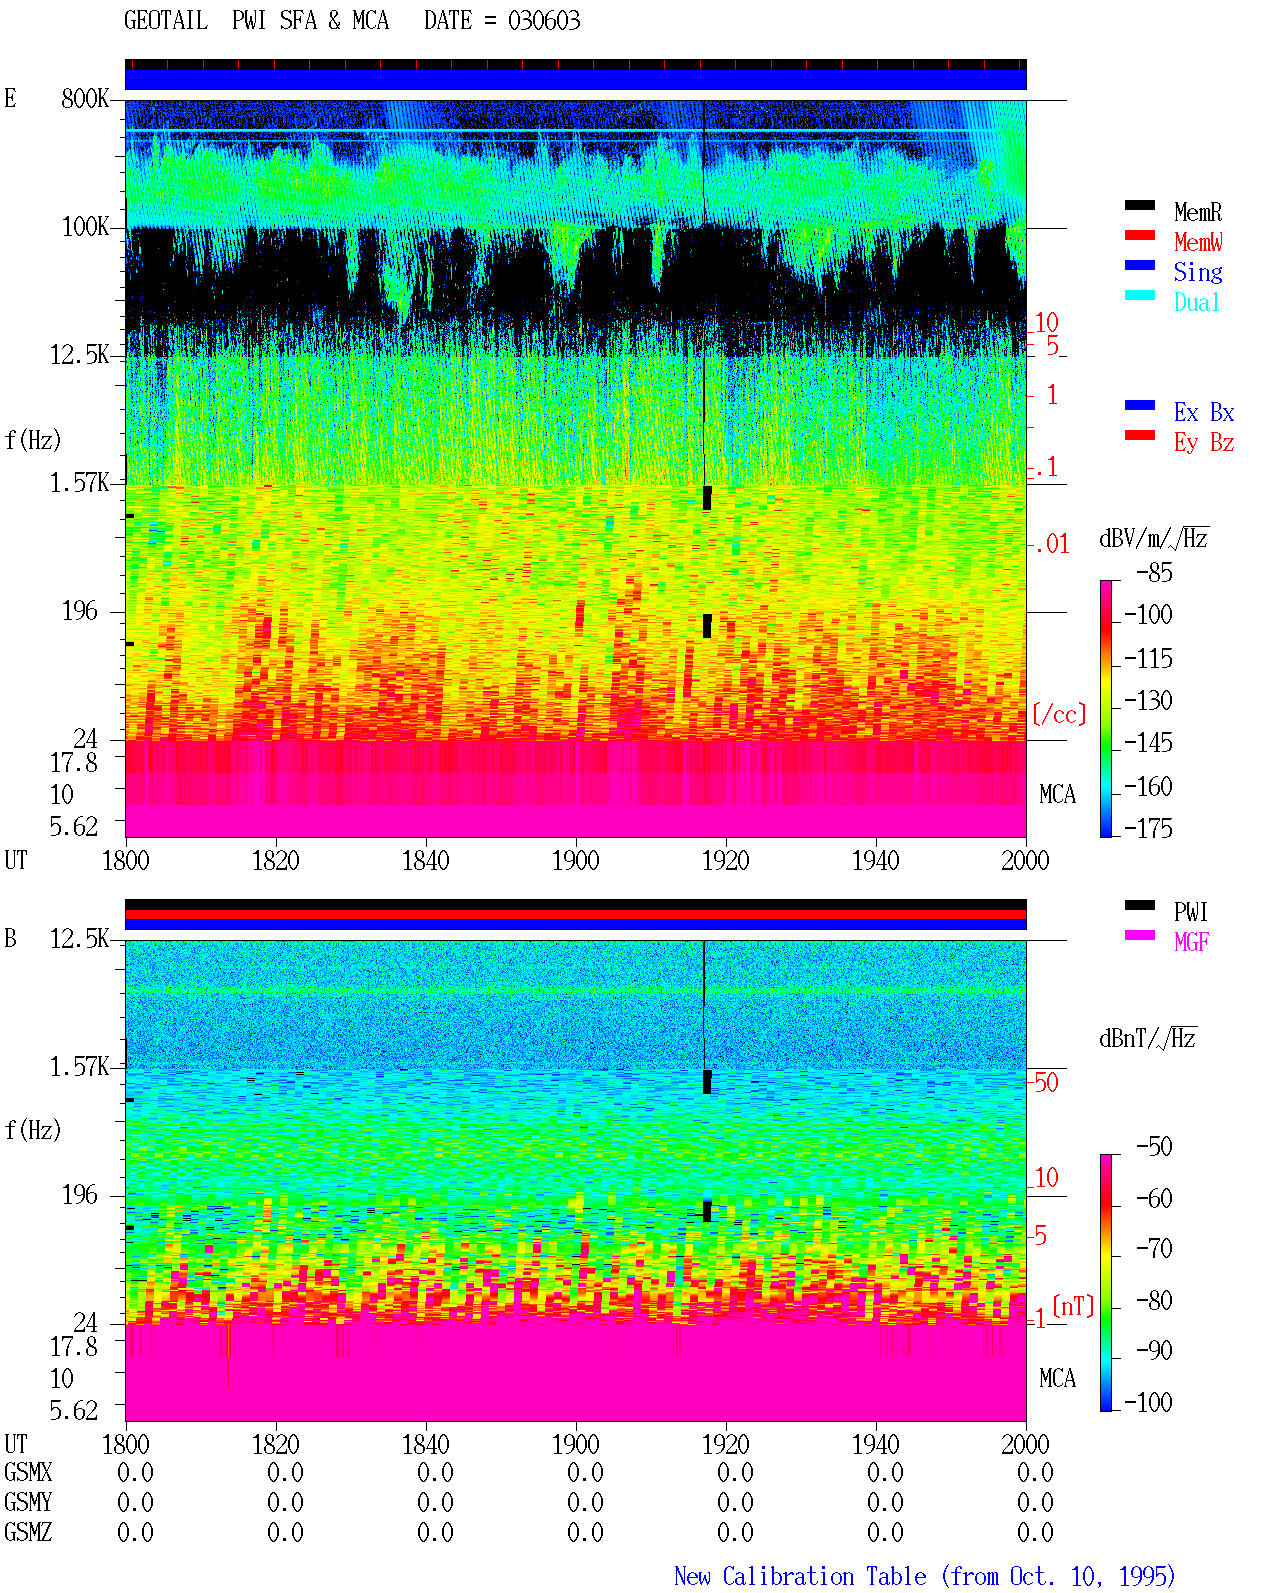Click the cyan Dual legend swatch
1280x1593 pixels.
pyautogui.click(x=1140, y=296)
